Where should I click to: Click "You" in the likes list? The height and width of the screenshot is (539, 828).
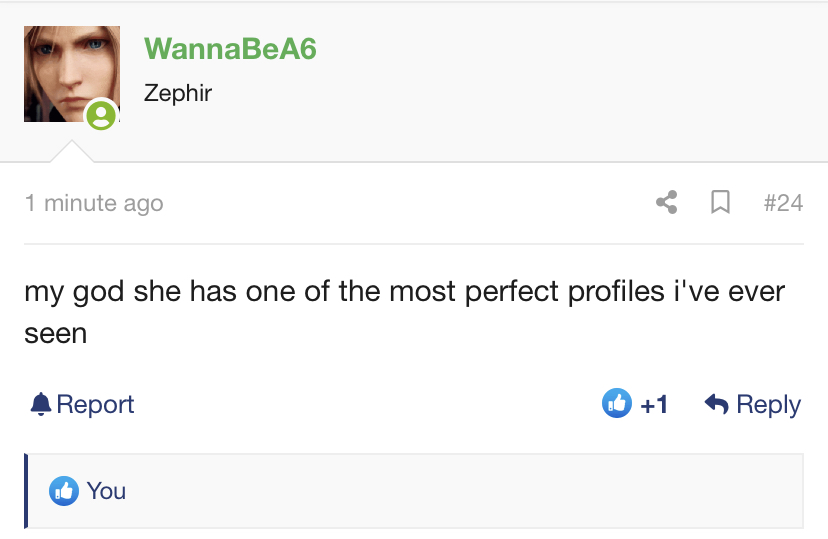pos(106,491)
